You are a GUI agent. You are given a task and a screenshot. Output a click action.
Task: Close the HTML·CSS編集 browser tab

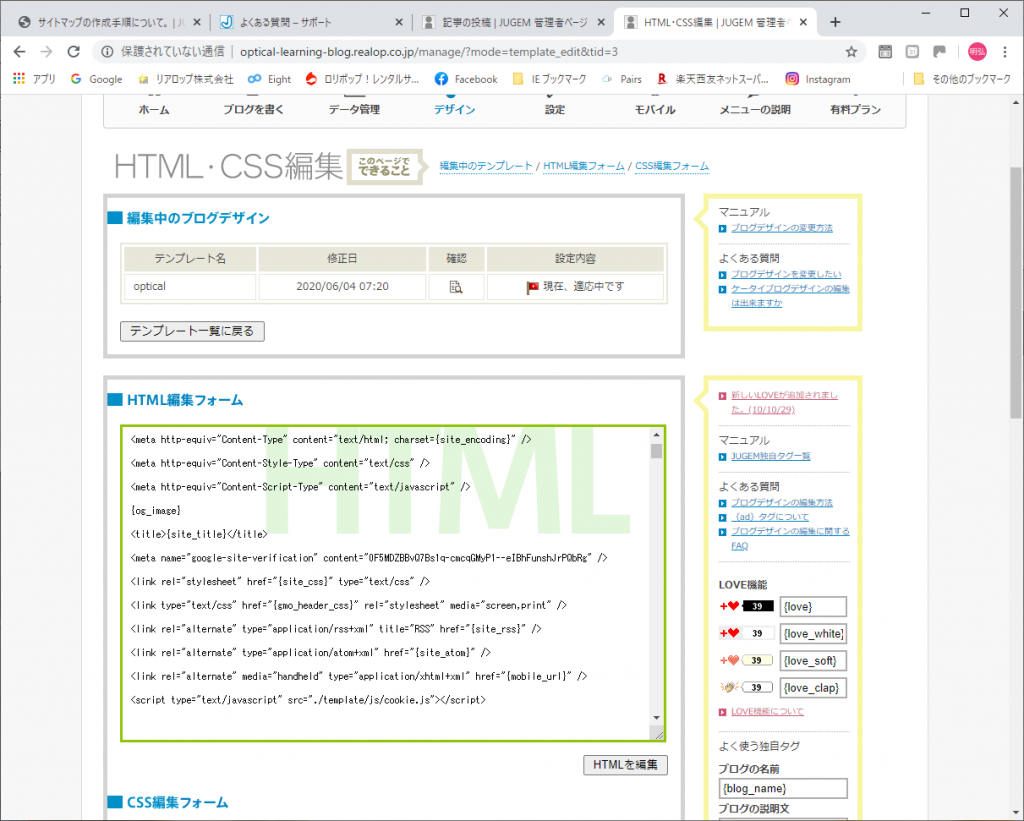click(803, 22)
